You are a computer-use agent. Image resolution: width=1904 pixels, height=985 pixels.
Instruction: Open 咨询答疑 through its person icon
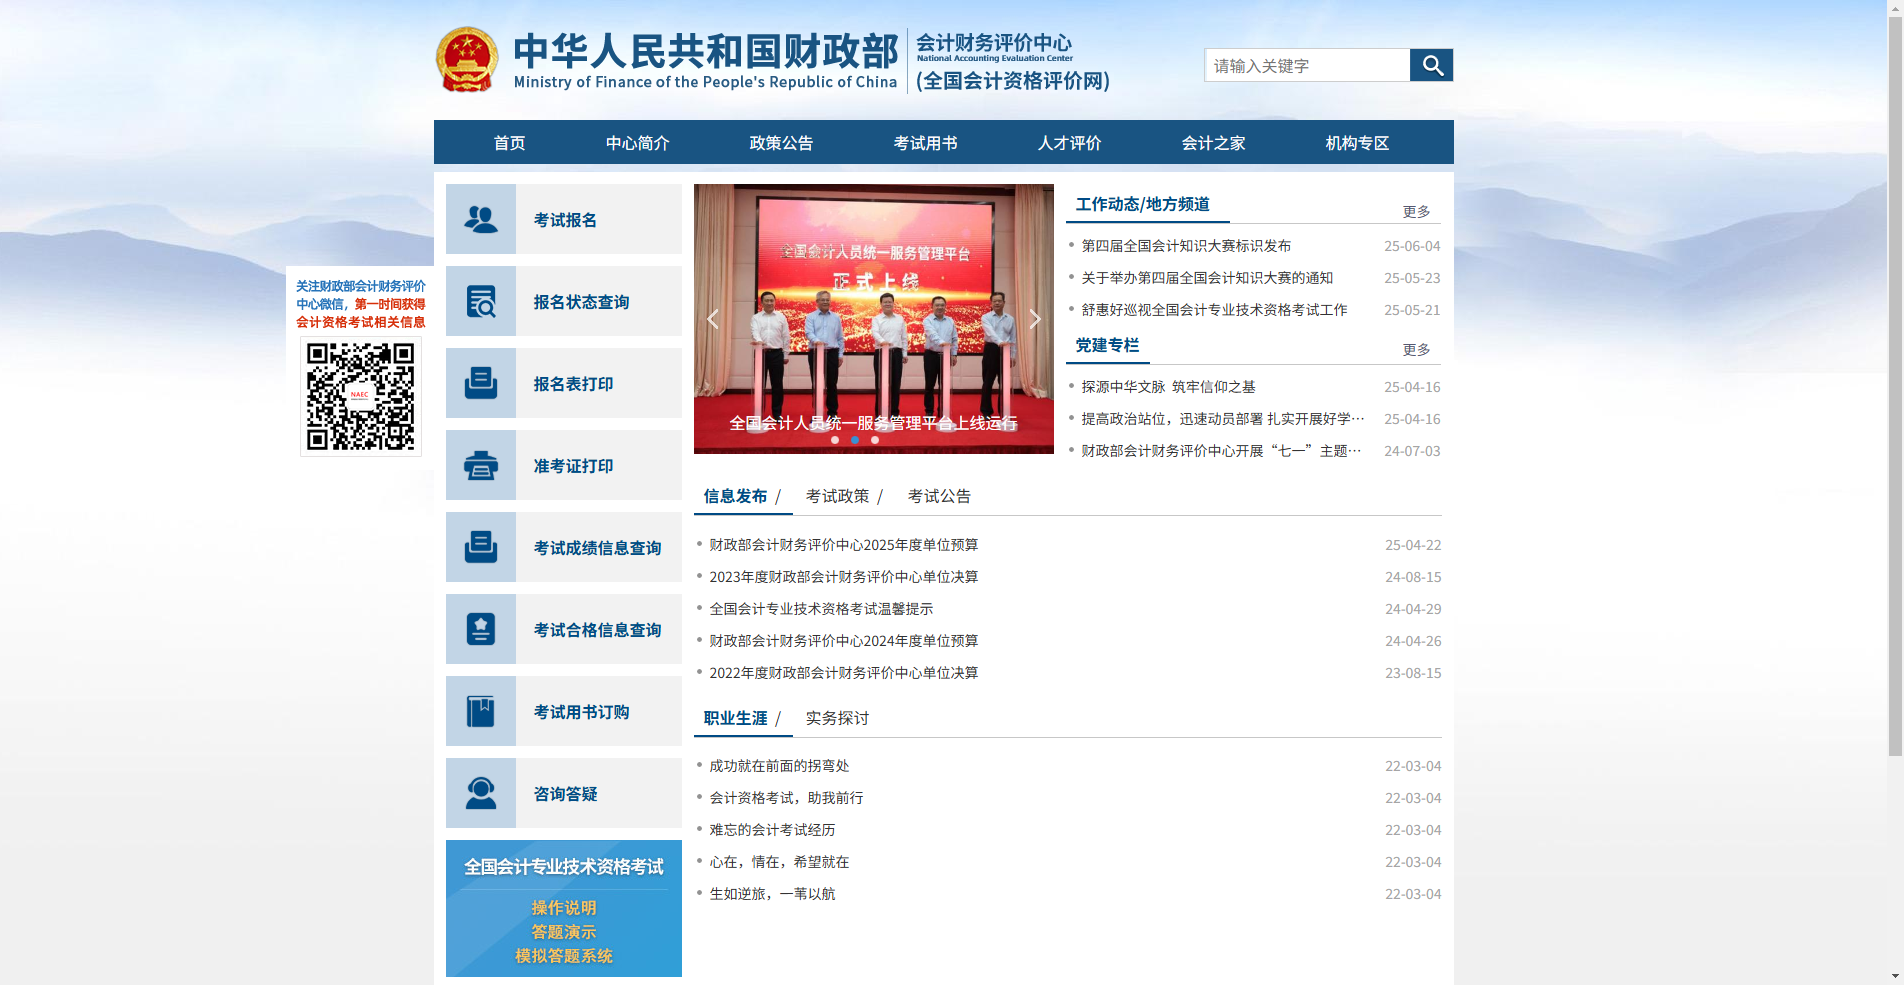tap(481, 793)
